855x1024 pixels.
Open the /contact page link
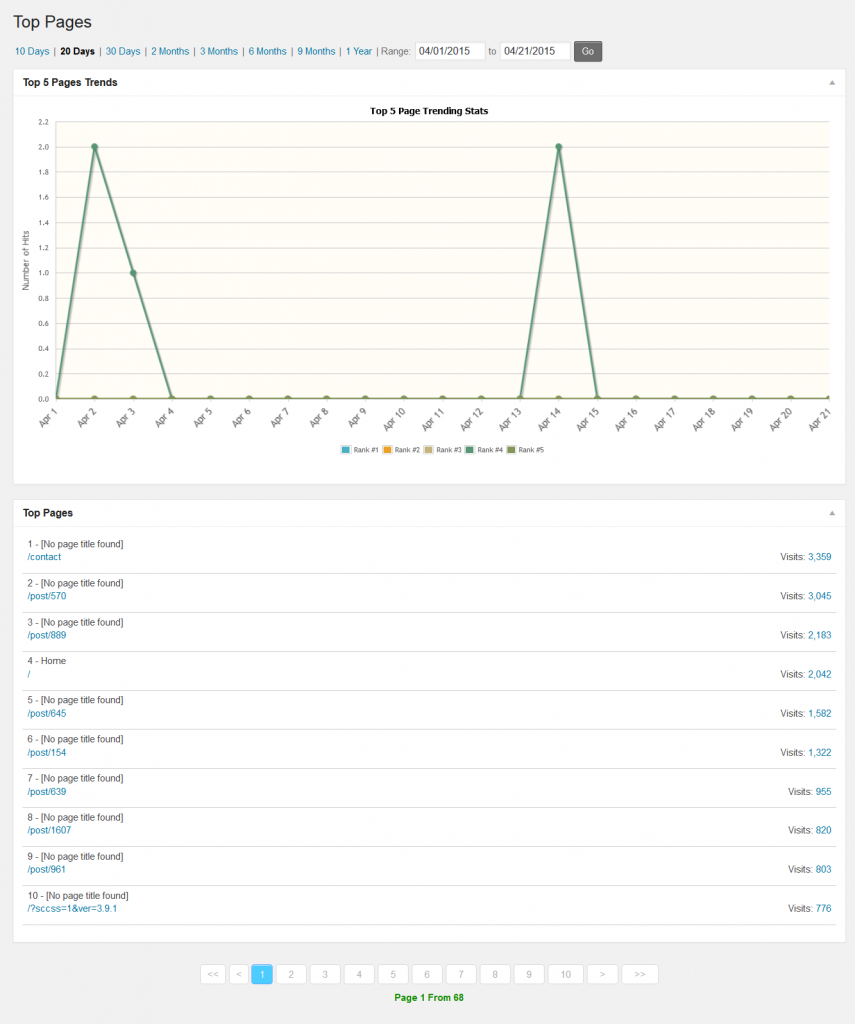[44, 557]
